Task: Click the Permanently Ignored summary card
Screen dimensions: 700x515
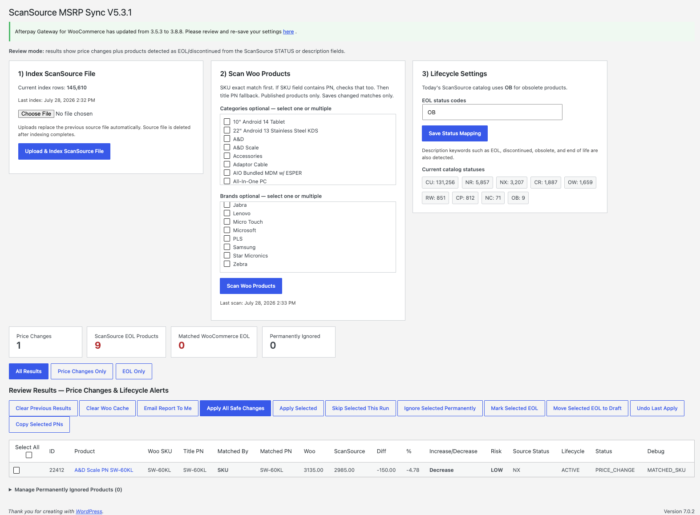Action: click(299, 342)
